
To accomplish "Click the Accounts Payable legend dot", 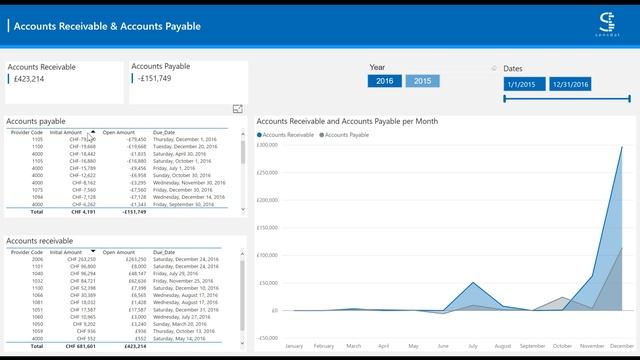I will click(322, 135).
